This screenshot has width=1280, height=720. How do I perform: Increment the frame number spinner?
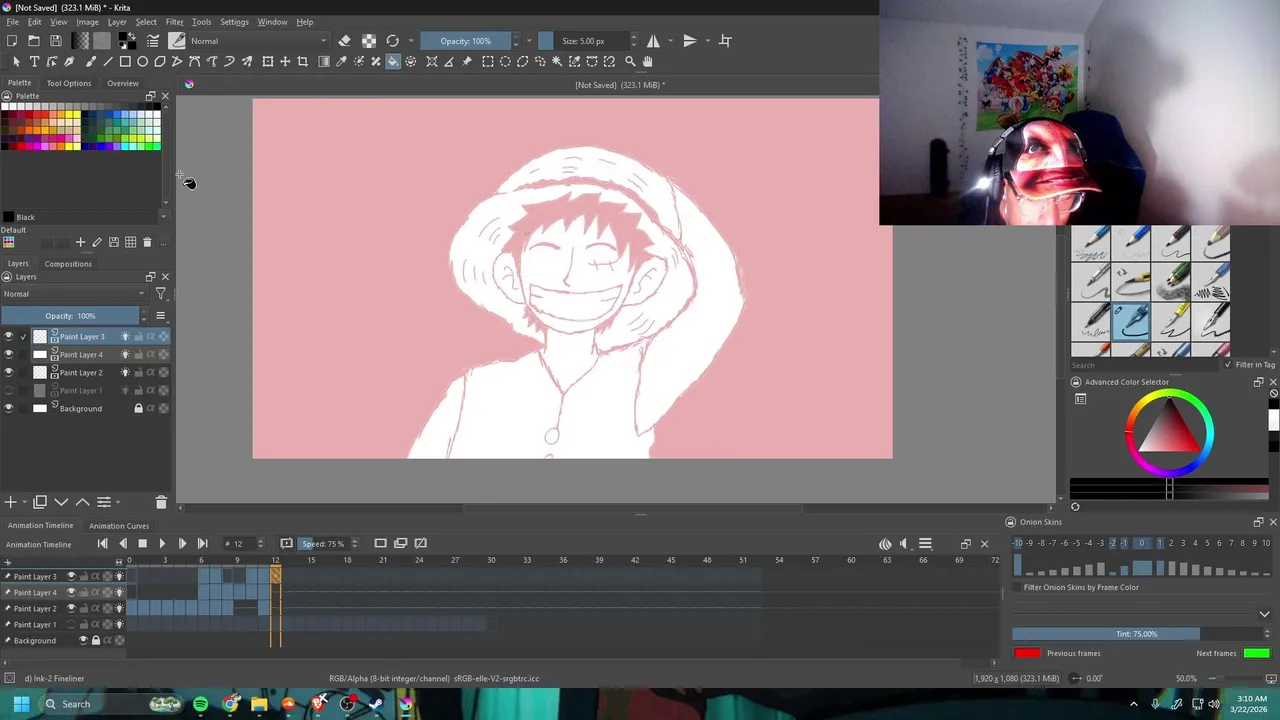pos(261,541)
